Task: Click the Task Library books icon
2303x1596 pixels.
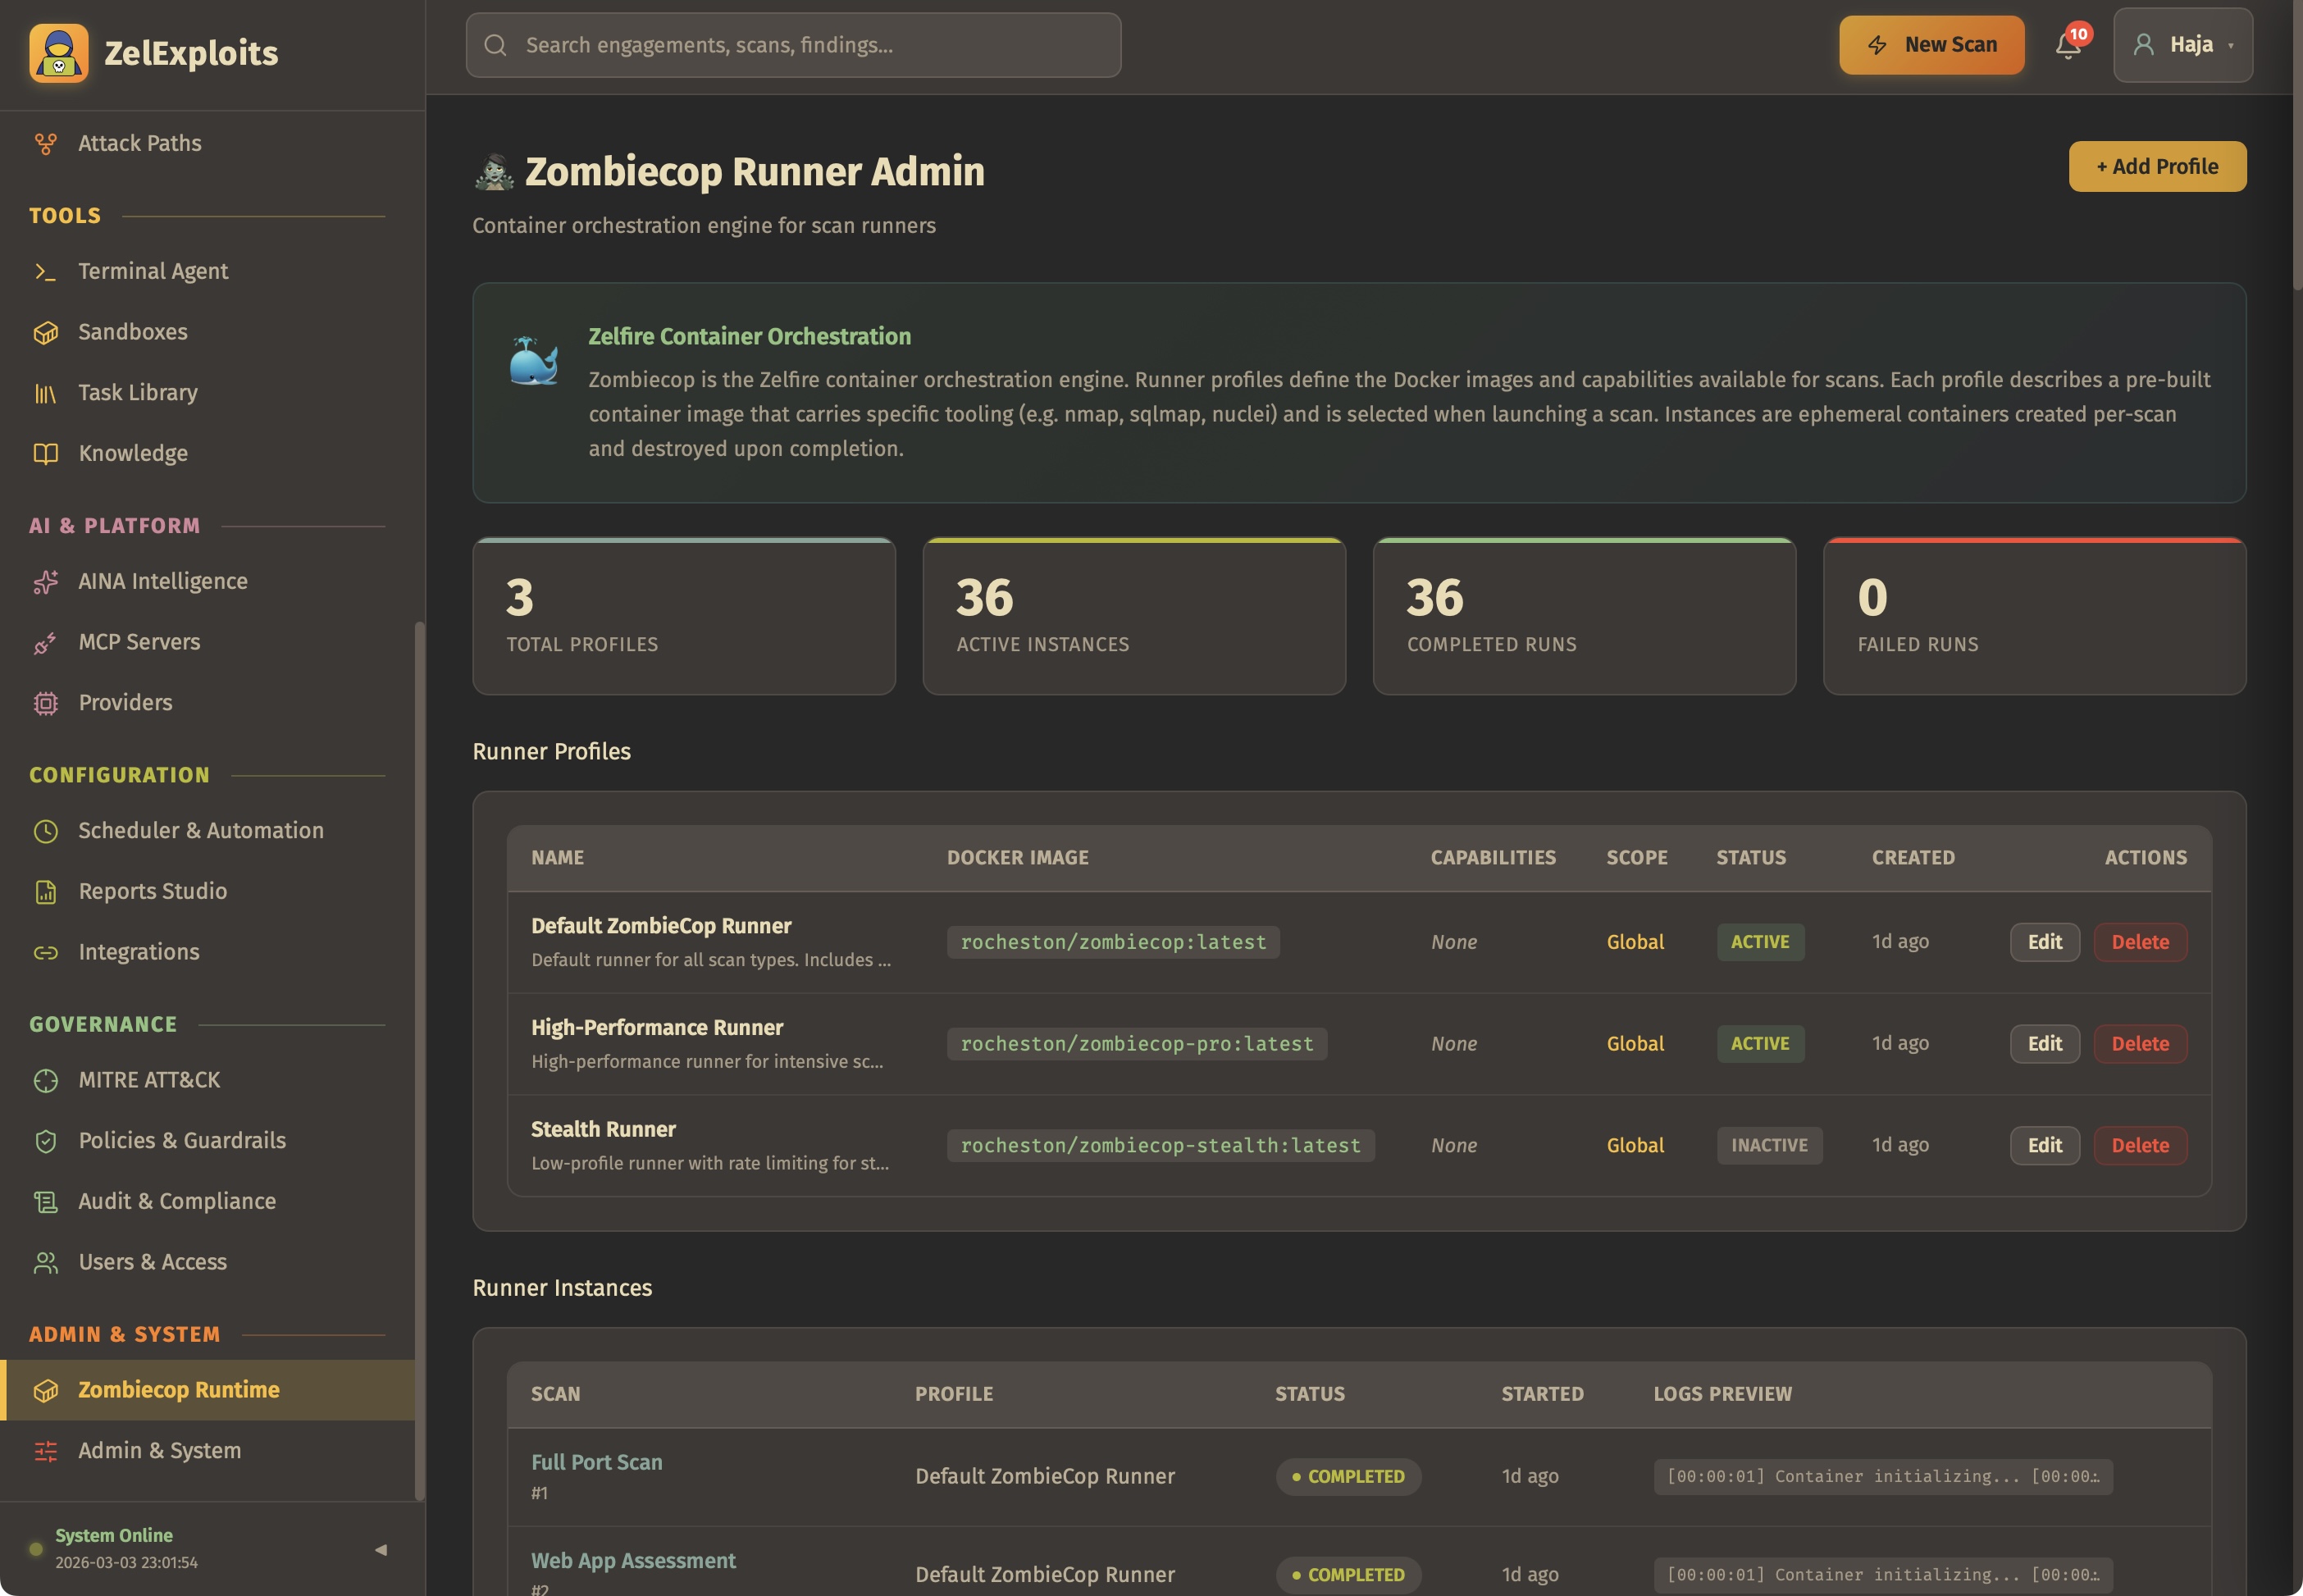Action: pos(45,393)
